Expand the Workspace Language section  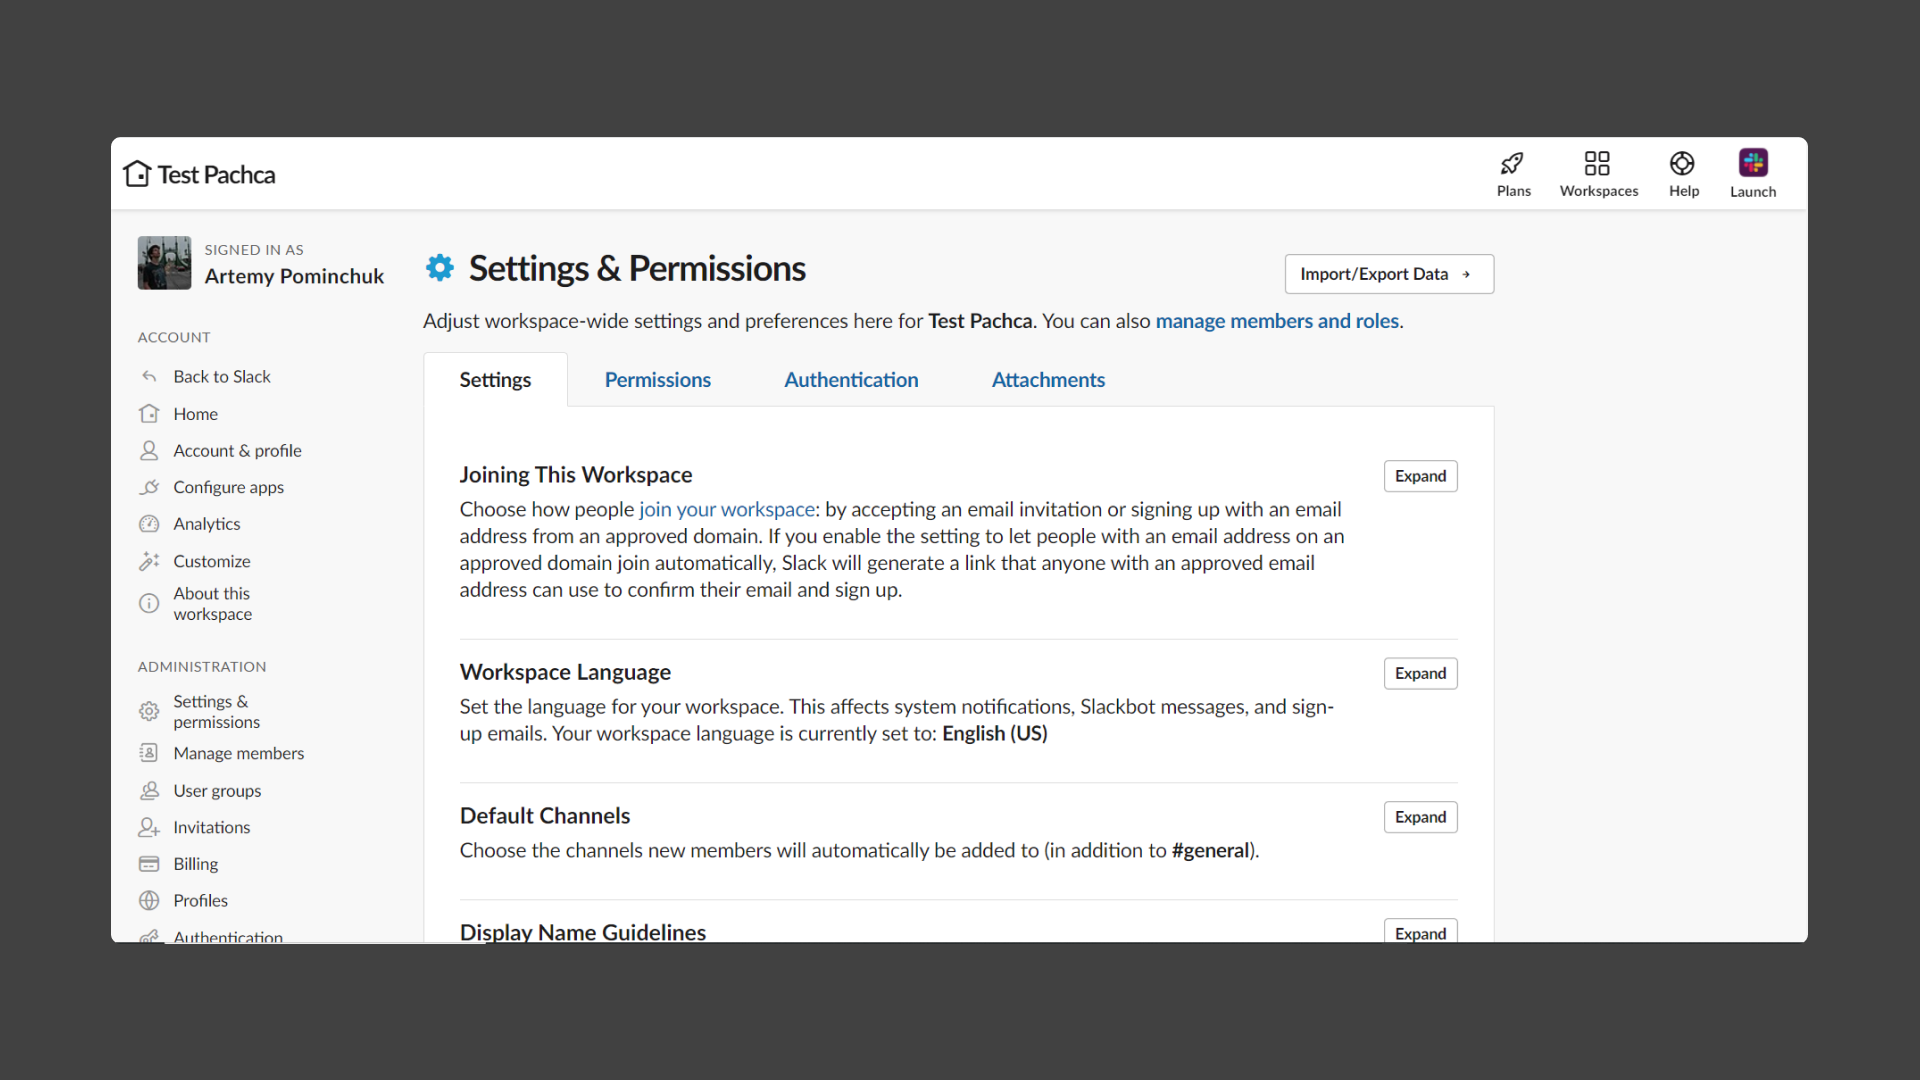pos(1420,674)
